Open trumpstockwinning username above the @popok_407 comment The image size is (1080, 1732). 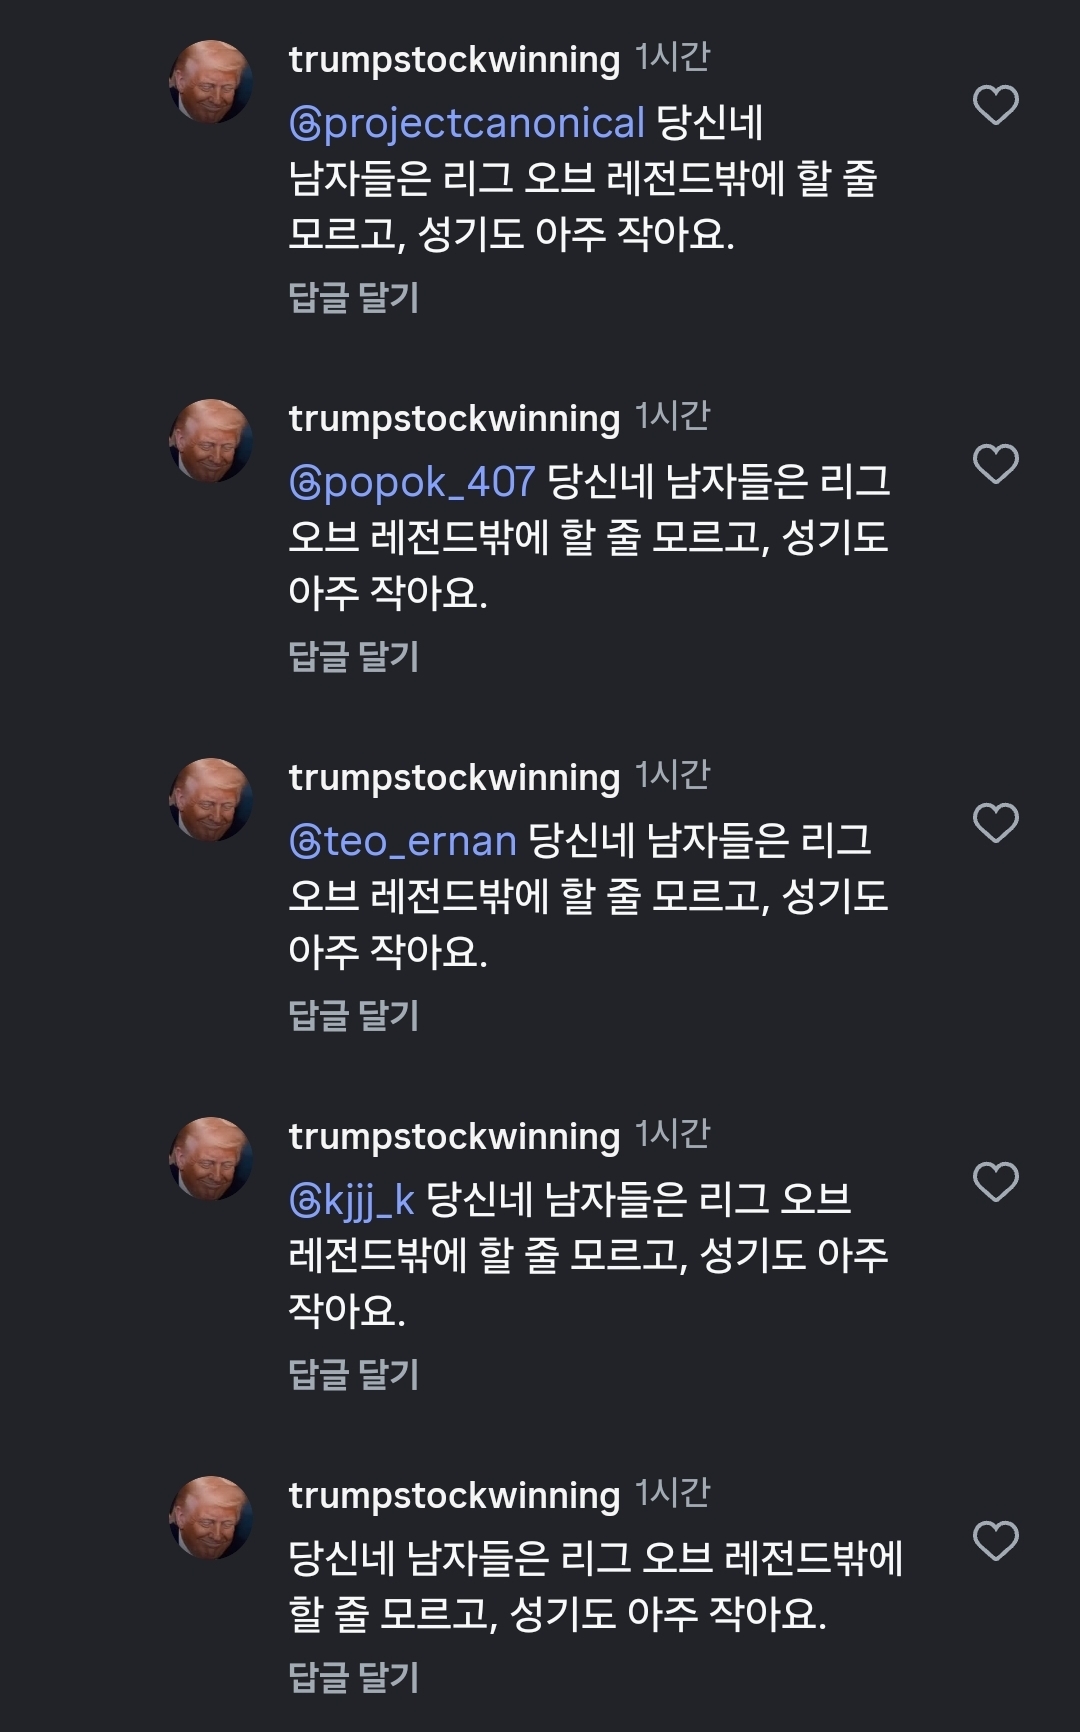pos(454,419)
